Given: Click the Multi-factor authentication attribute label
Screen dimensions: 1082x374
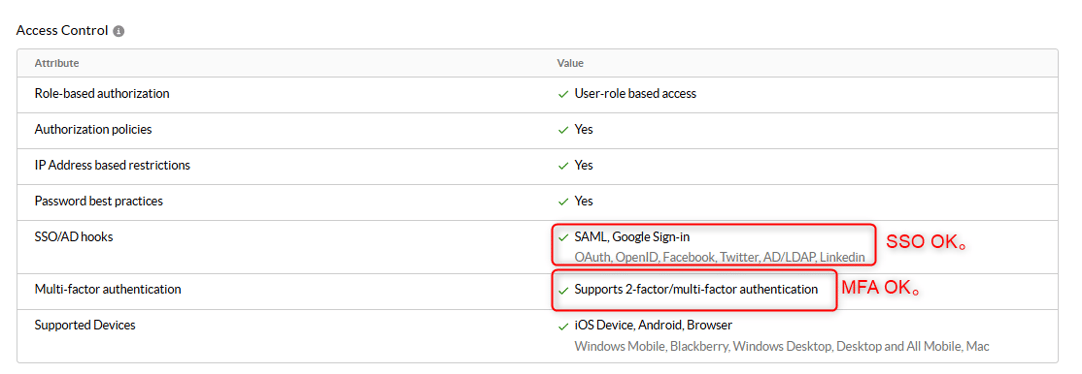Looking at the screenshot, I should pos(108,289).
